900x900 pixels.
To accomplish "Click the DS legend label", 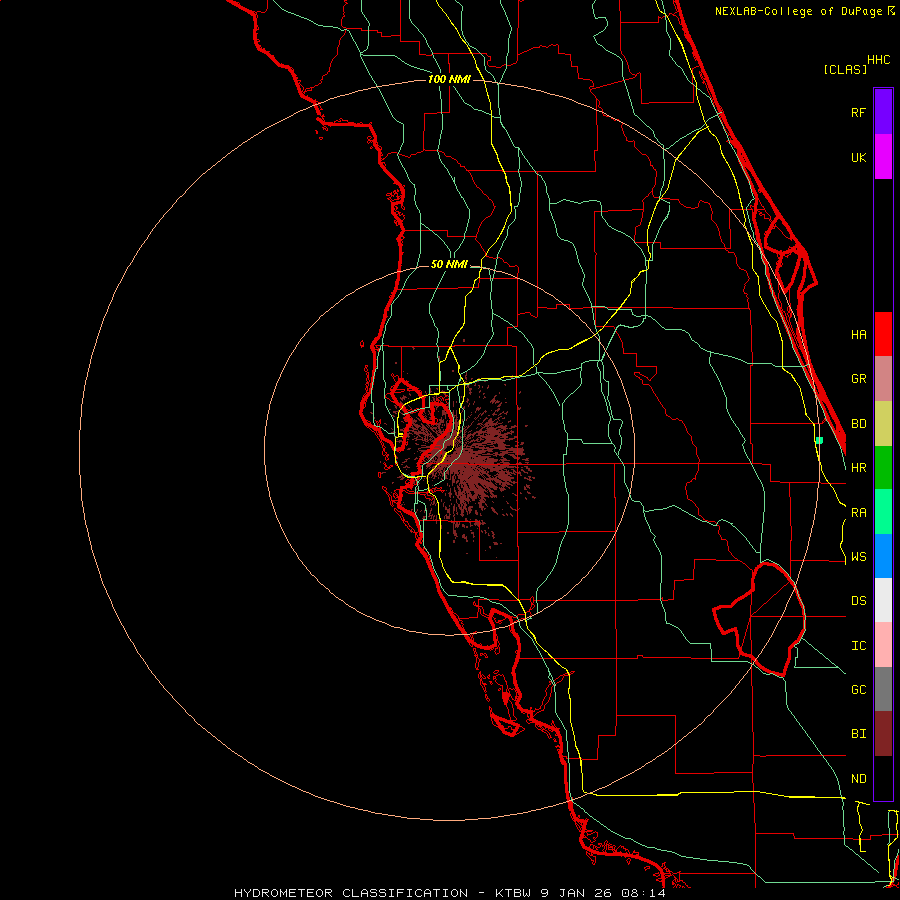I will (x=858, y=601).
